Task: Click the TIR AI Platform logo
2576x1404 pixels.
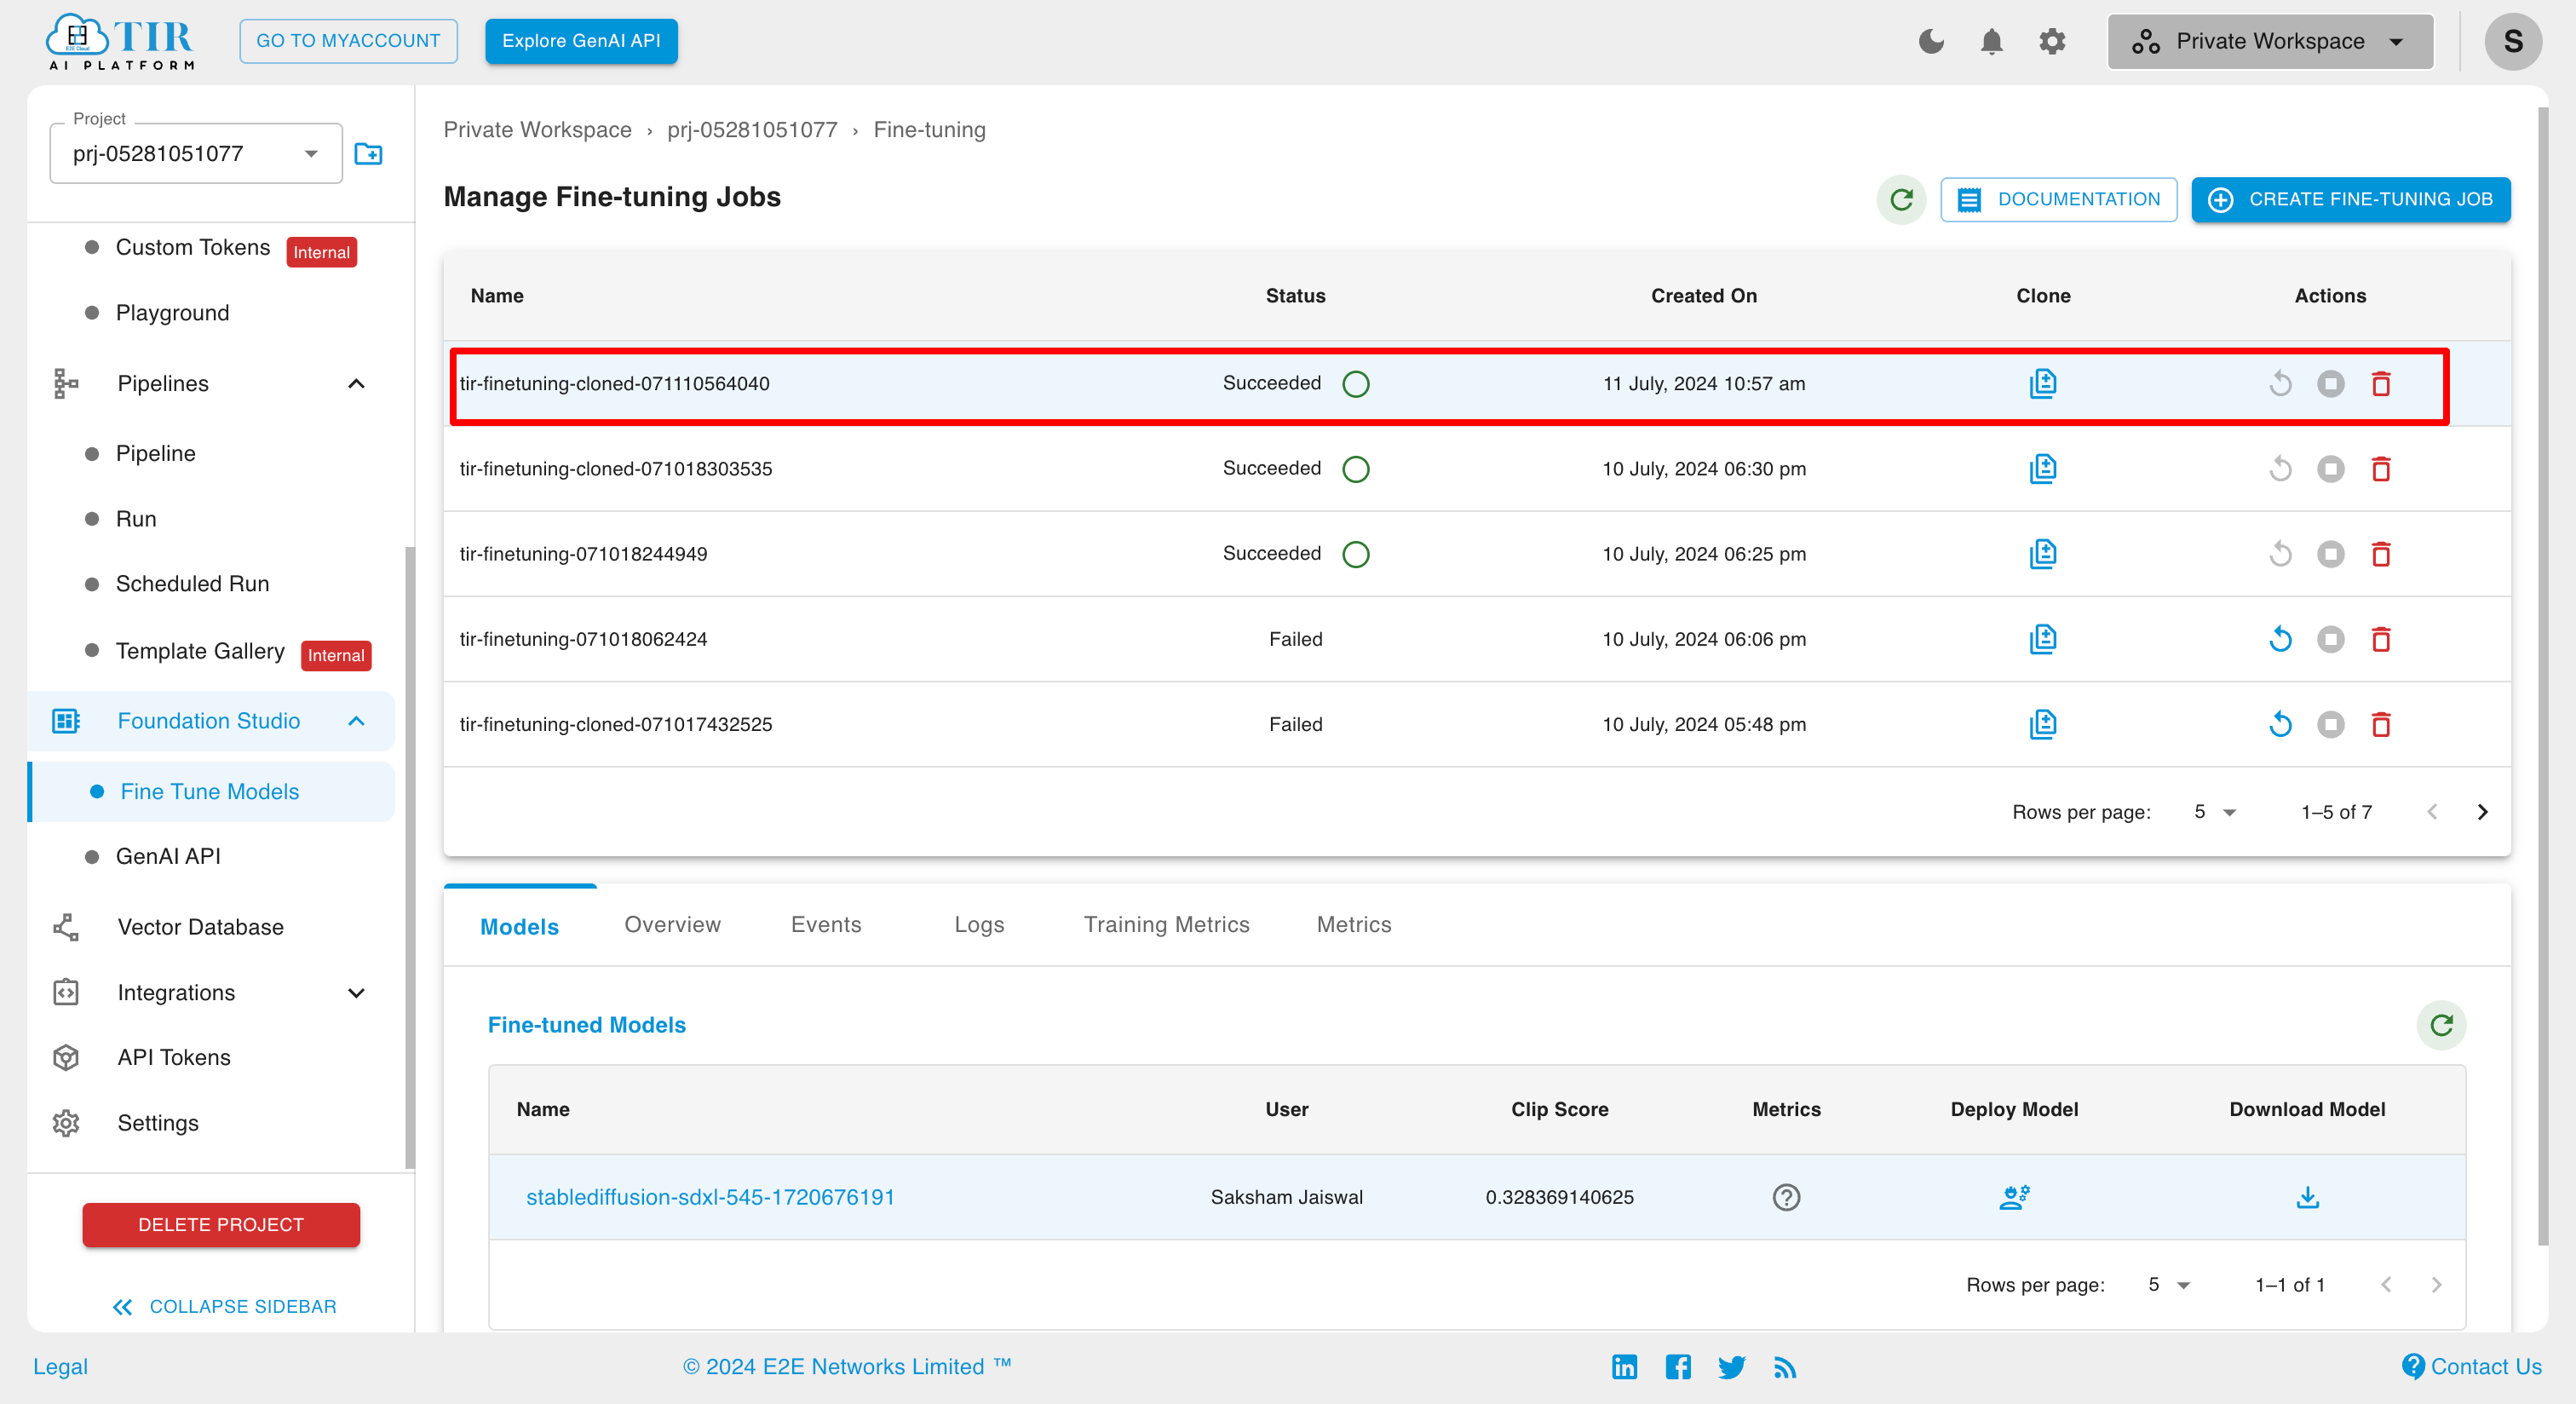Action: click(x=120, y=41)
